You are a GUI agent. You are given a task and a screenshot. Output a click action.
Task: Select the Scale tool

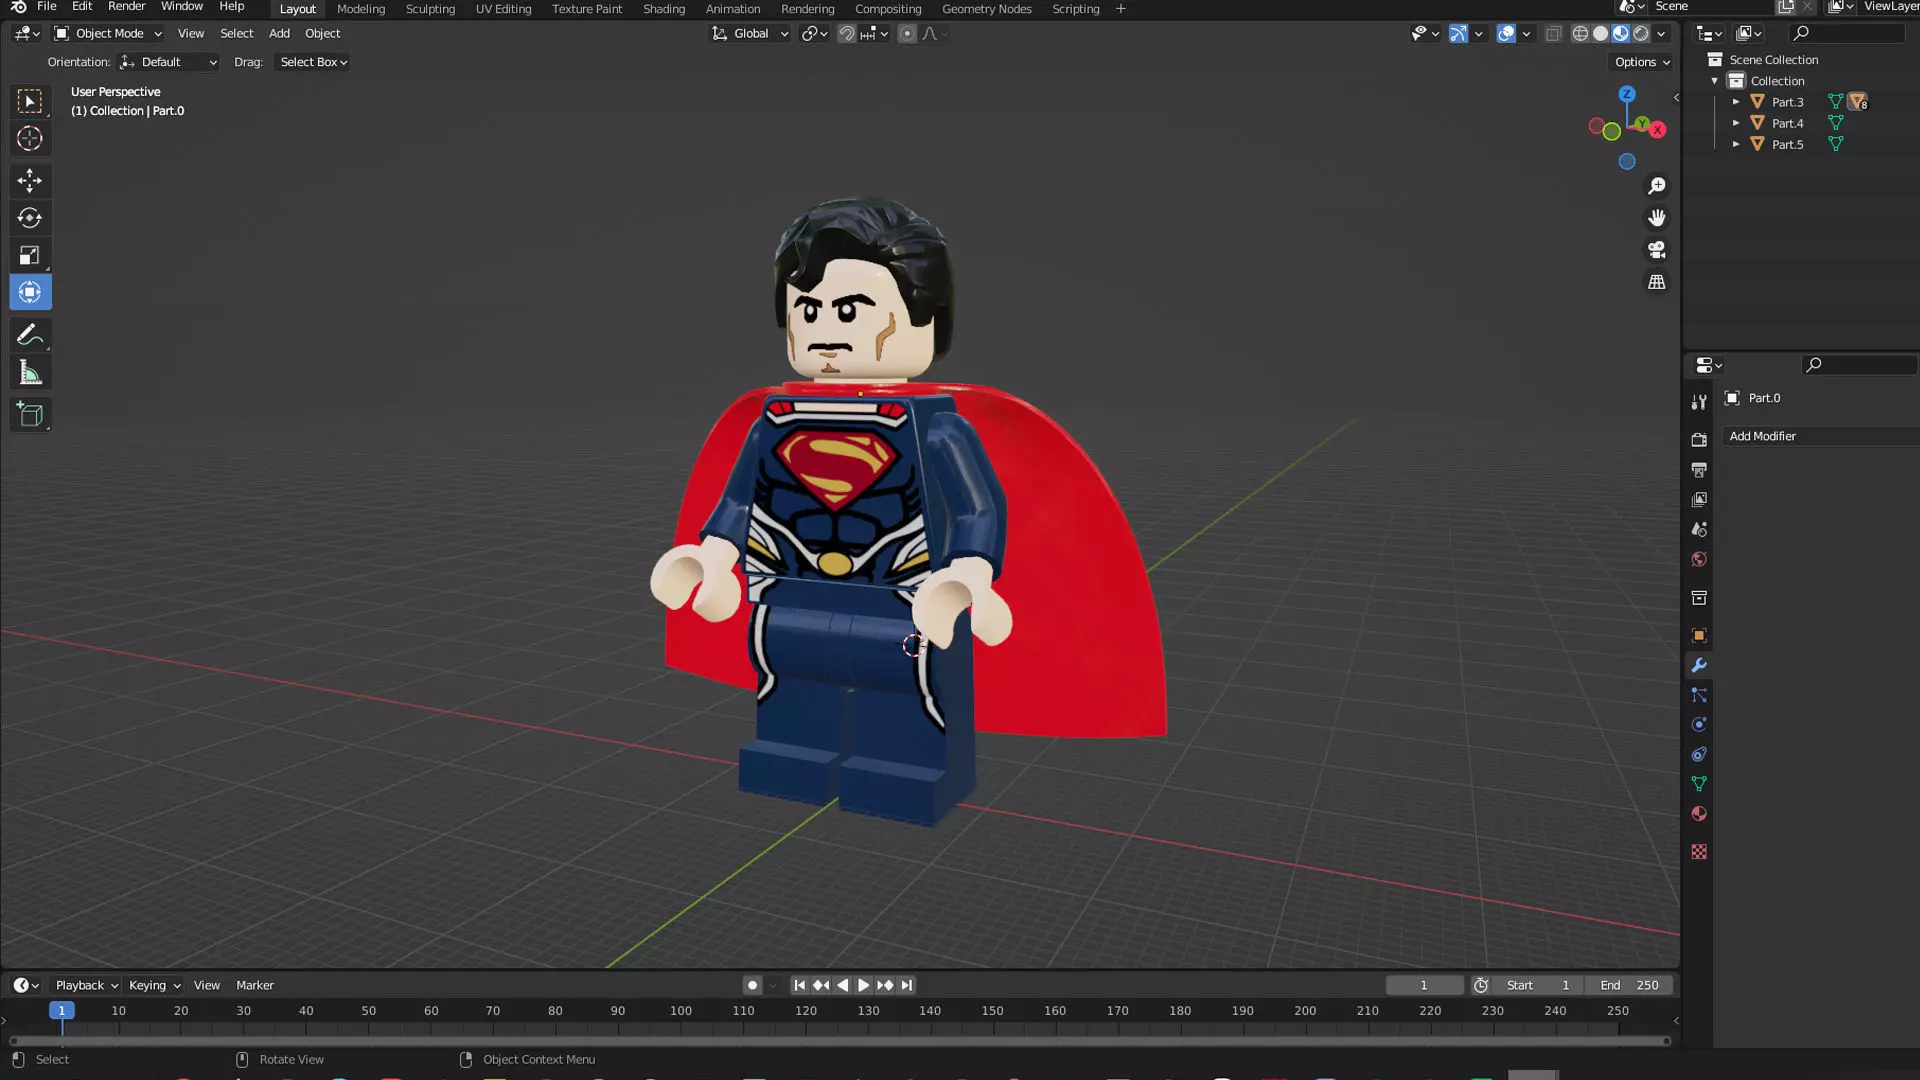pos(30,256)
